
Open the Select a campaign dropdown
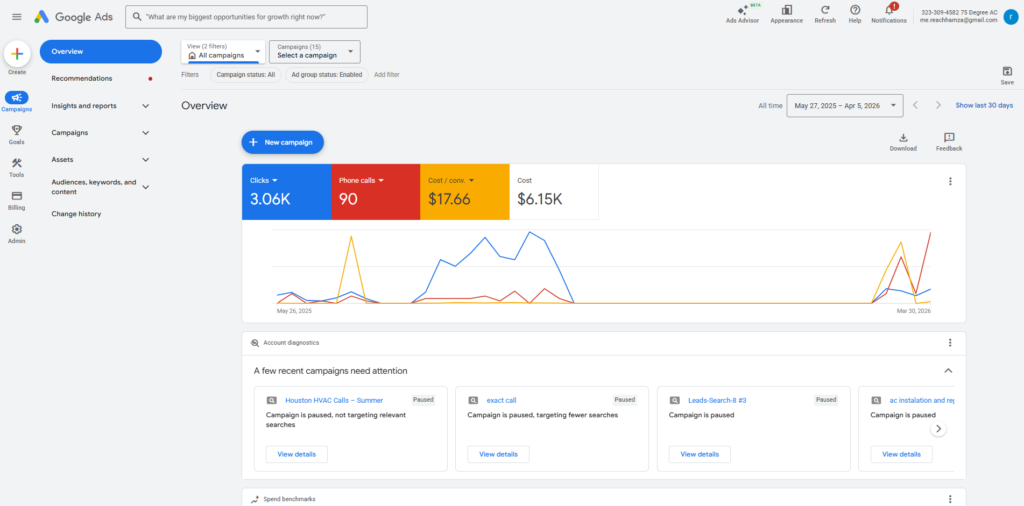coord(315,52)
